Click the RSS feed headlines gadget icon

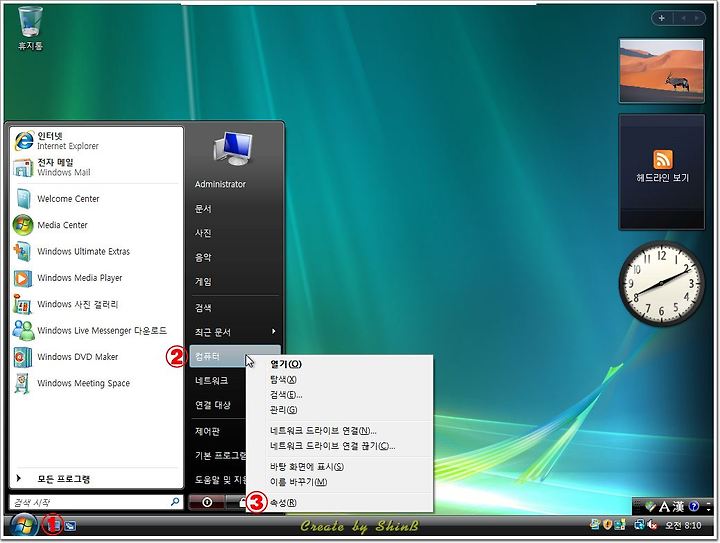coord(662,159)
